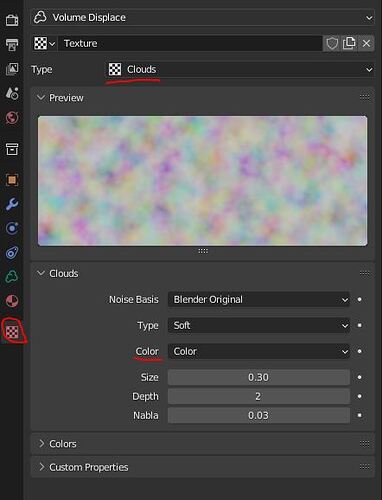Animate Noise Basis property dot
Viewport: 382px width, 500px height.
[360, 299]
